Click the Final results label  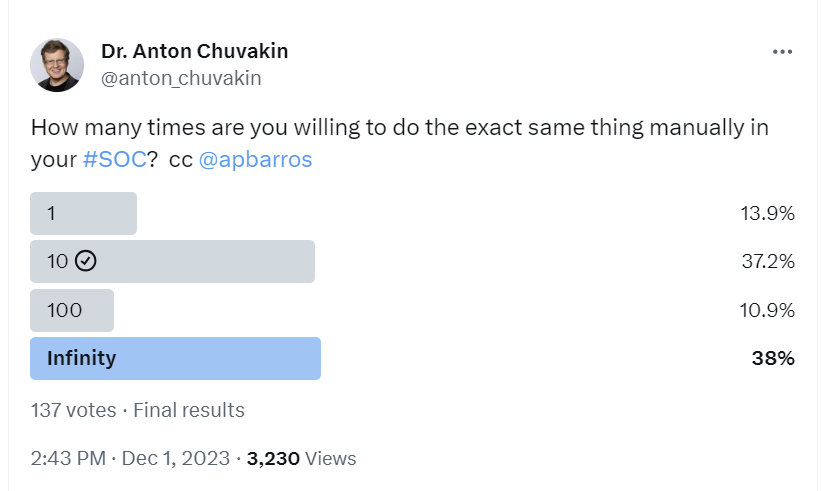pos(189,410)
